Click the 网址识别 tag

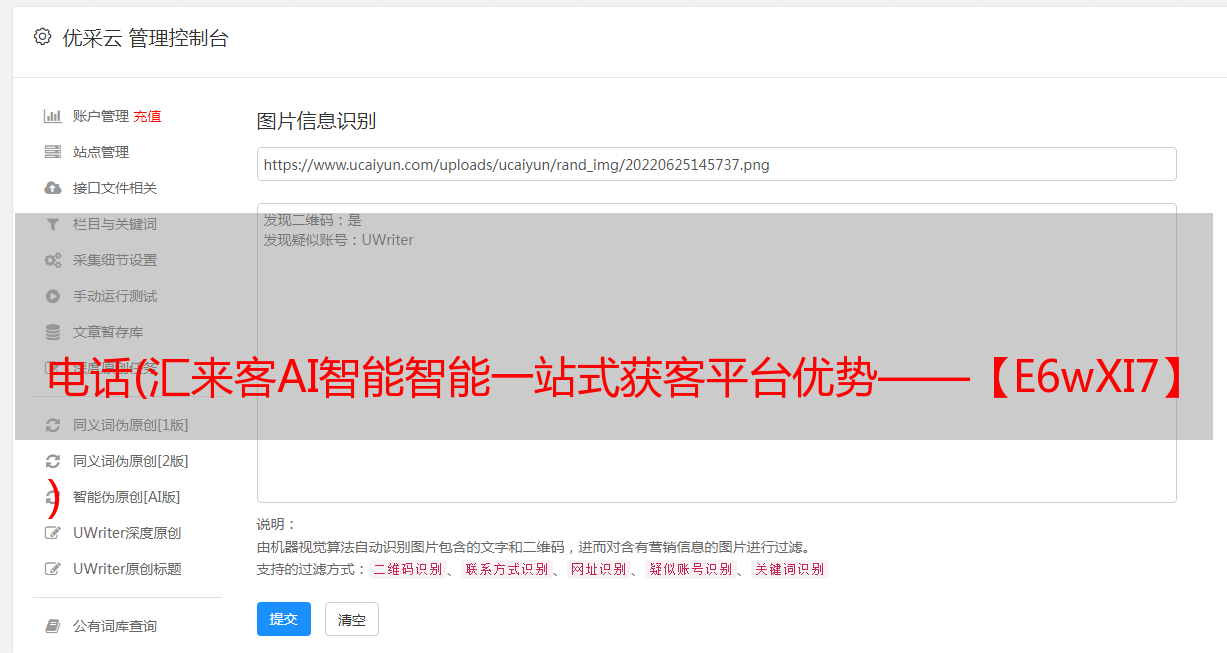click(599, 569)
